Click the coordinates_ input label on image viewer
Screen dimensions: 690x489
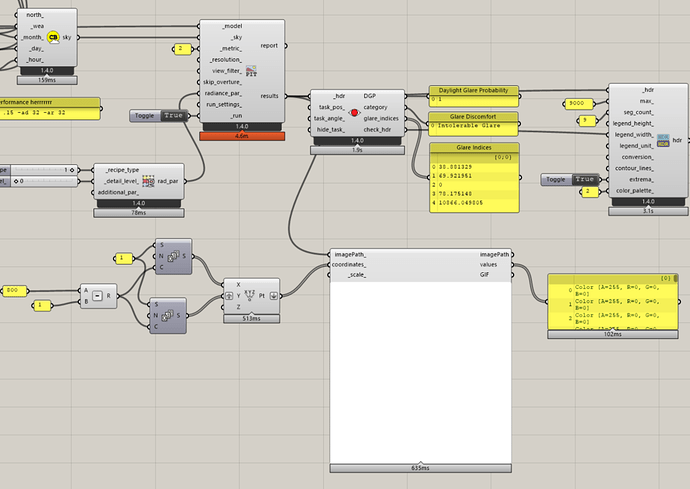349,265
